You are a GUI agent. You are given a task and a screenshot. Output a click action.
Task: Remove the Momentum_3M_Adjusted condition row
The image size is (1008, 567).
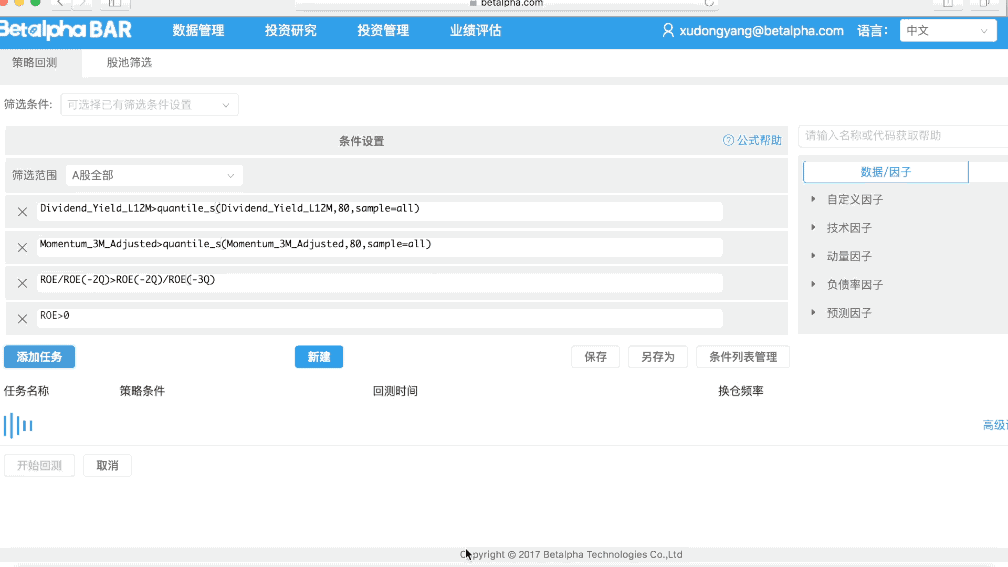click(x=22, y=248)
